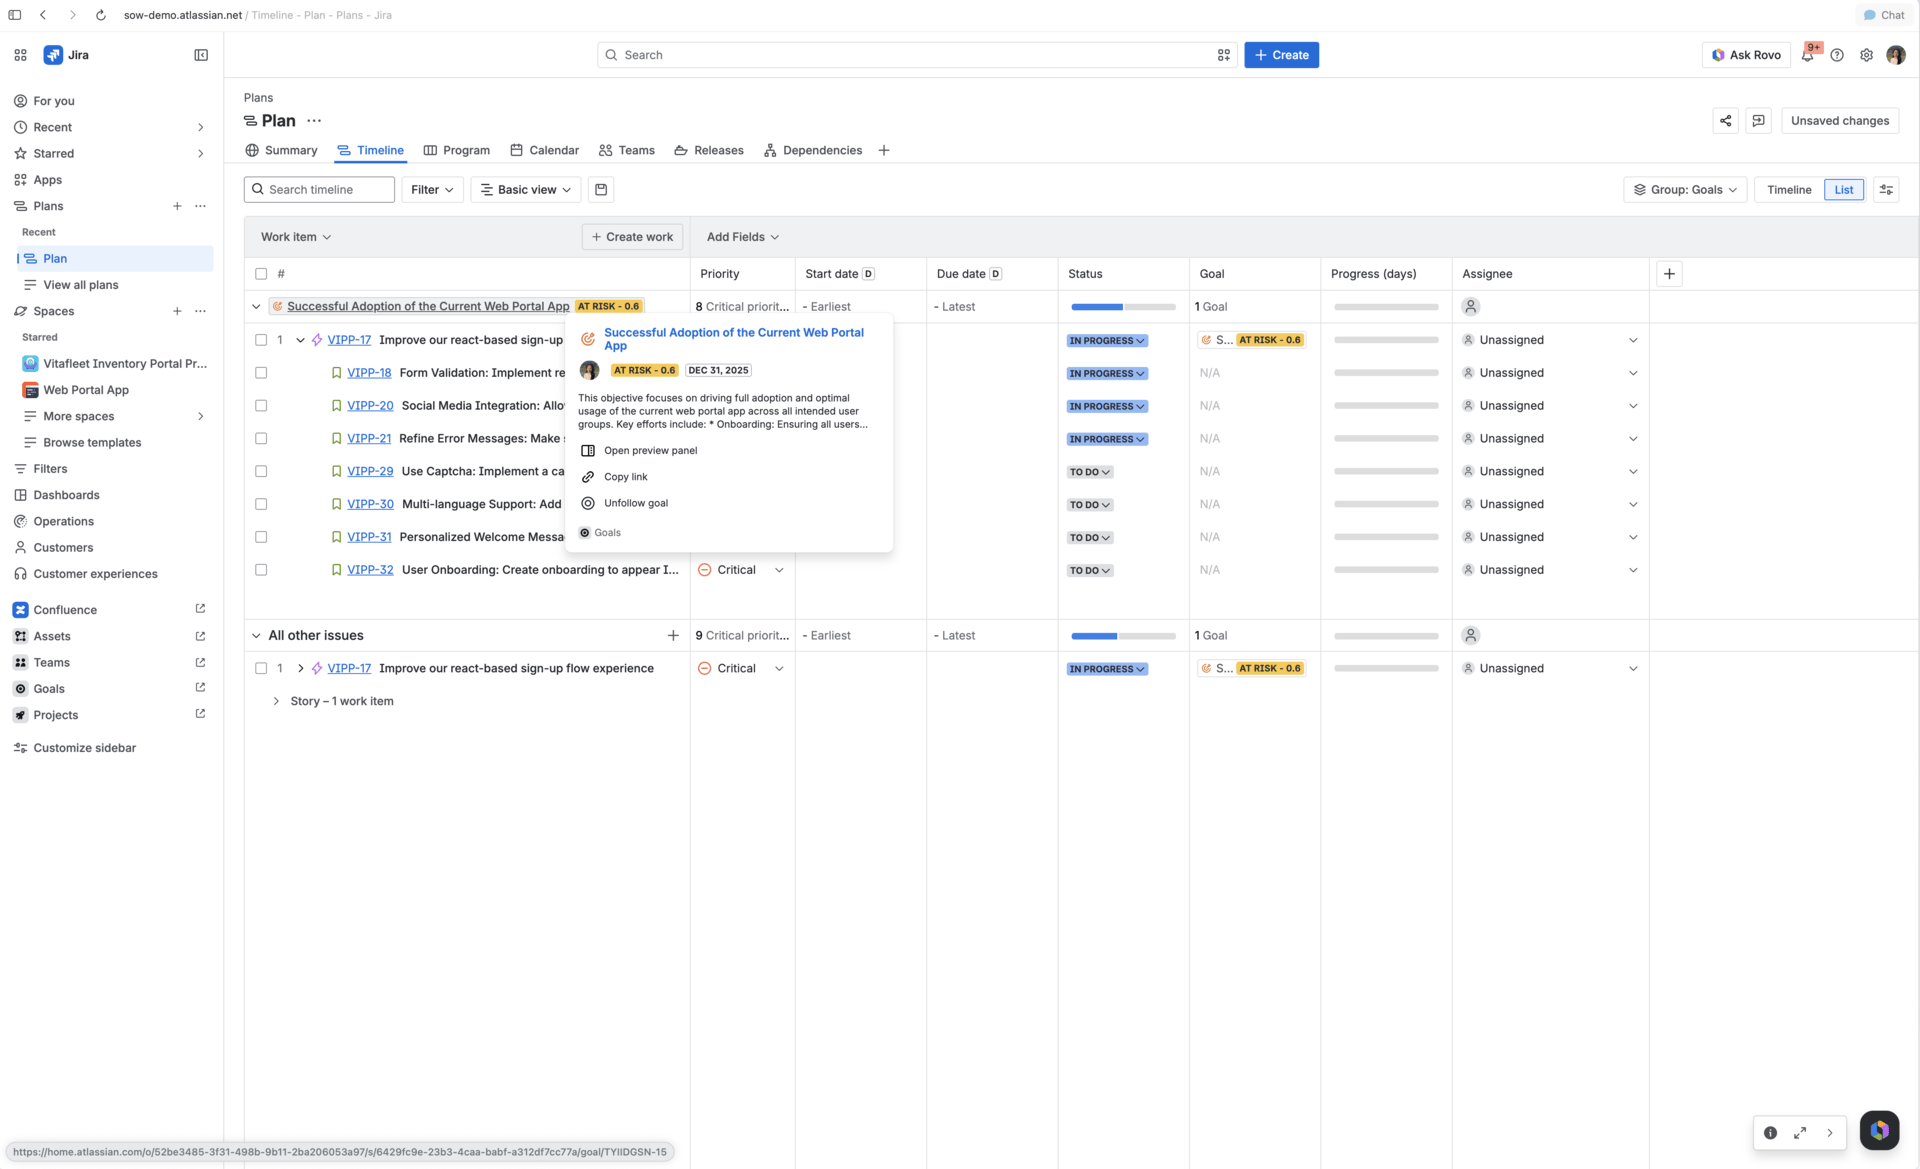Collapse the Jira sidebar panel icon

[201, 55]
